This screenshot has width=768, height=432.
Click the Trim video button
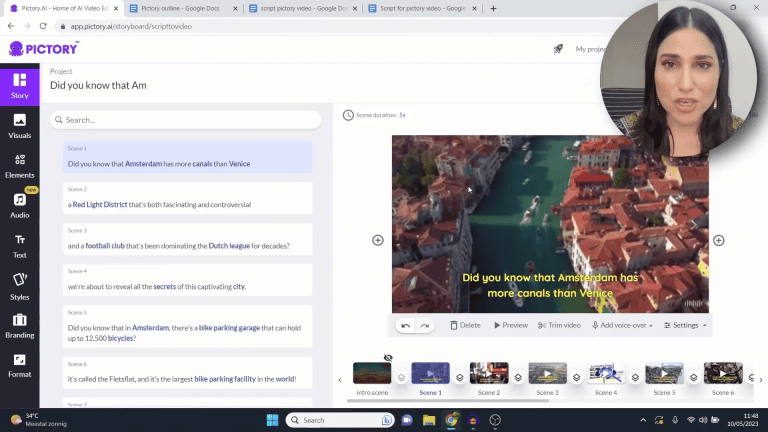pyautogui.click(x=559, y=325)
